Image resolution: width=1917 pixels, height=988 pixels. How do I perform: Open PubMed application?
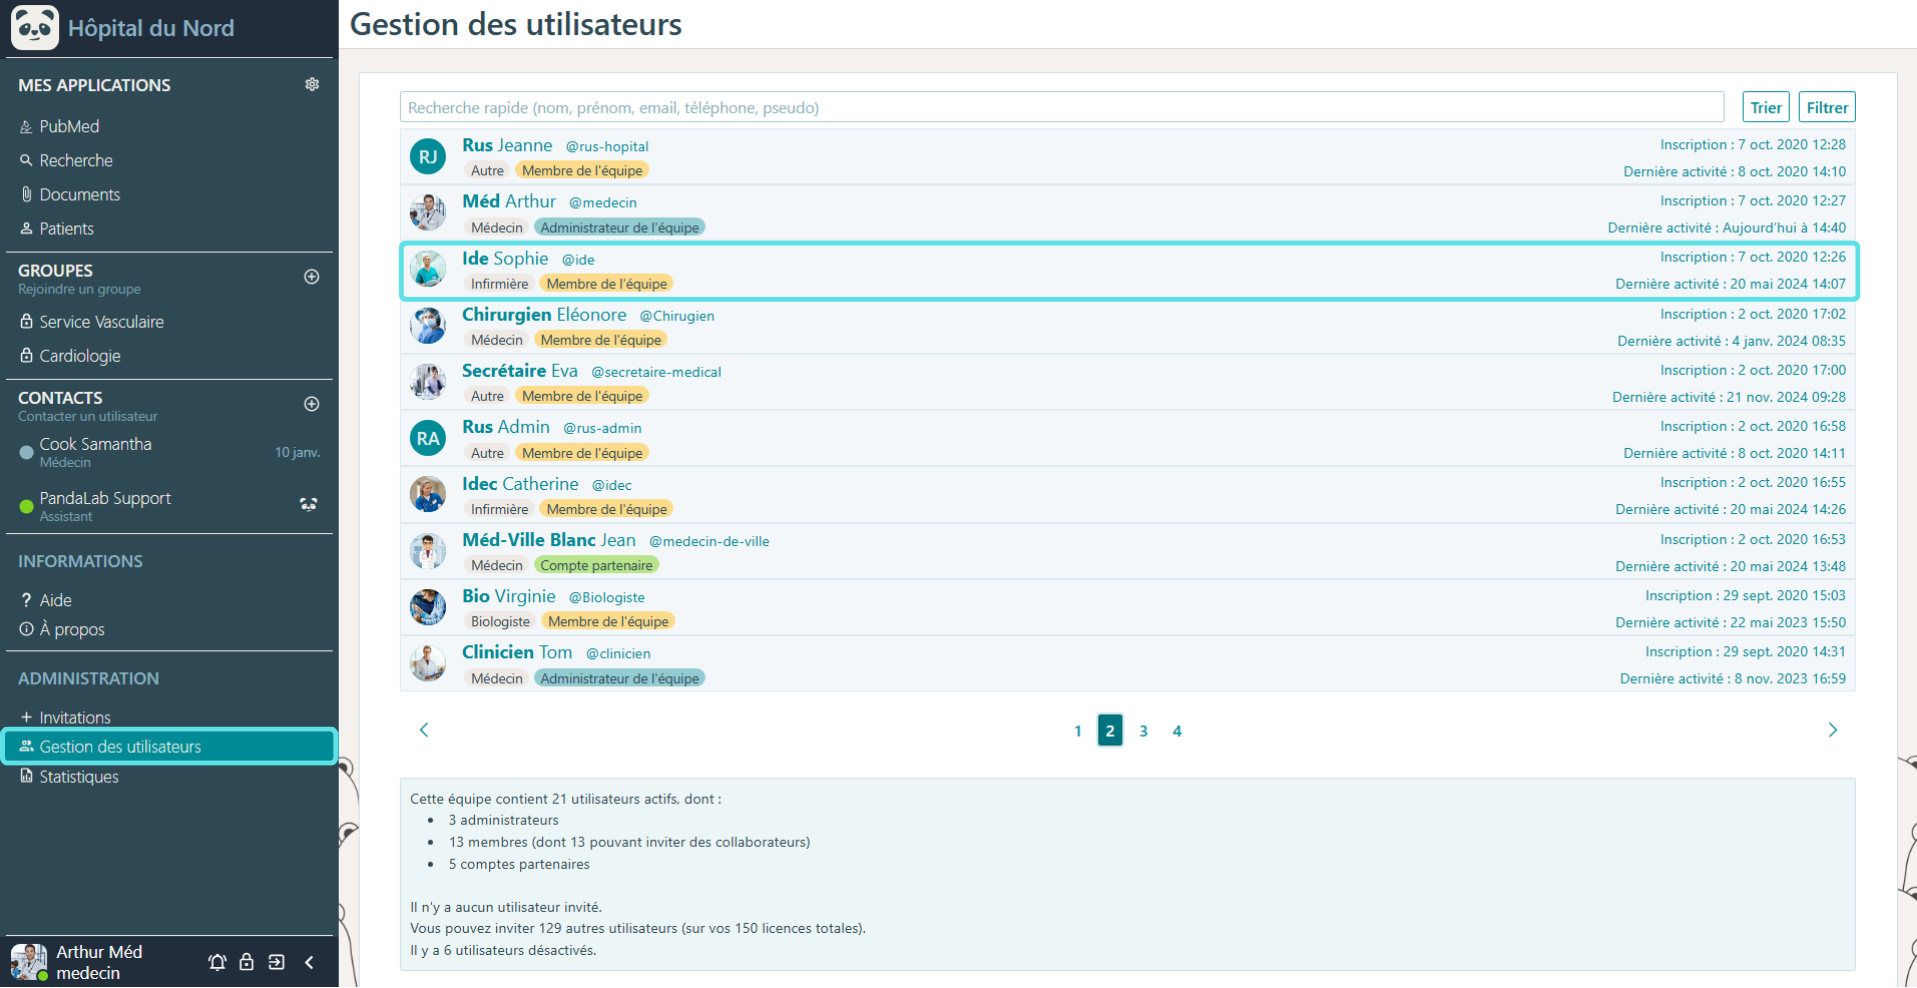click(x=69, y=126)
